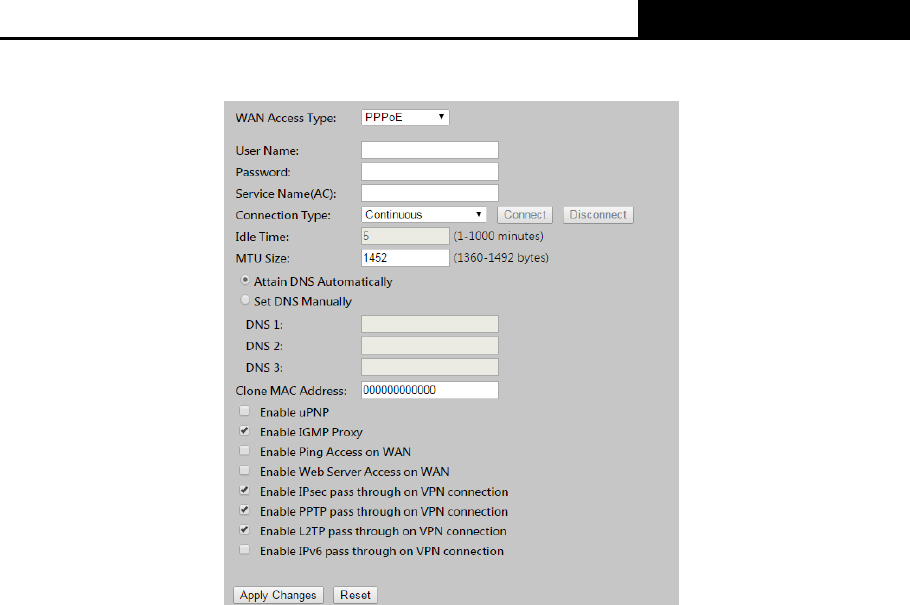Enable Ping Access on WAN checkbox

coord(244,451)
